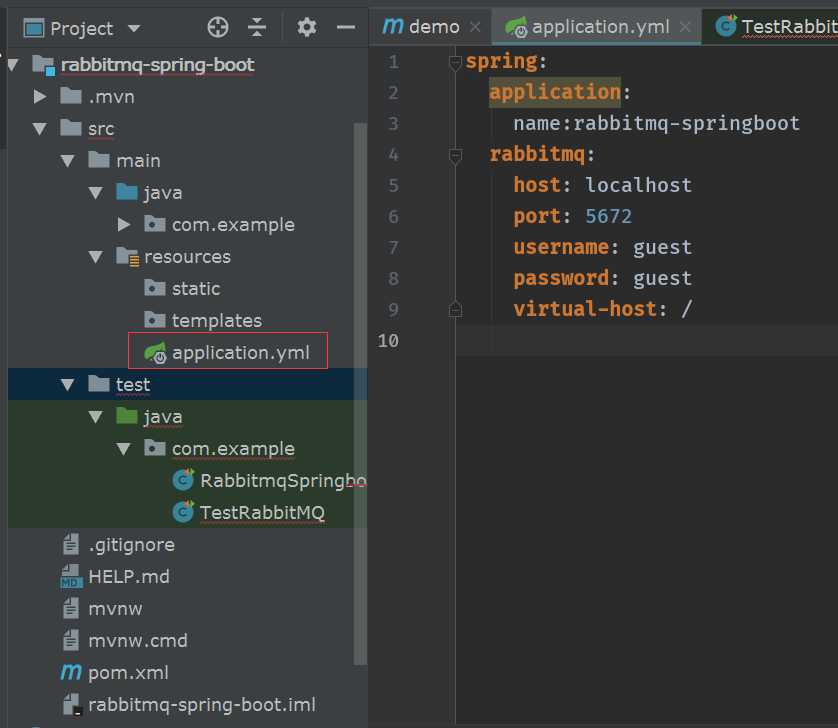The height and width of the screenshot is (728, 838).
Task: Select mvnw.cmd in project tree
Action: [x=138, y=640]
